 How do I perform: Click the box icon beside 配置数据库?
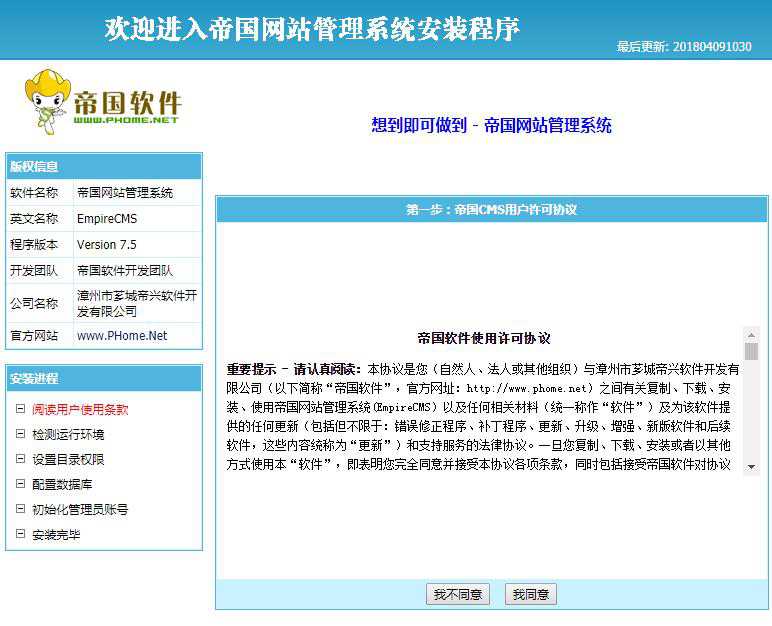pyautogui.click(x=20, y=484)
